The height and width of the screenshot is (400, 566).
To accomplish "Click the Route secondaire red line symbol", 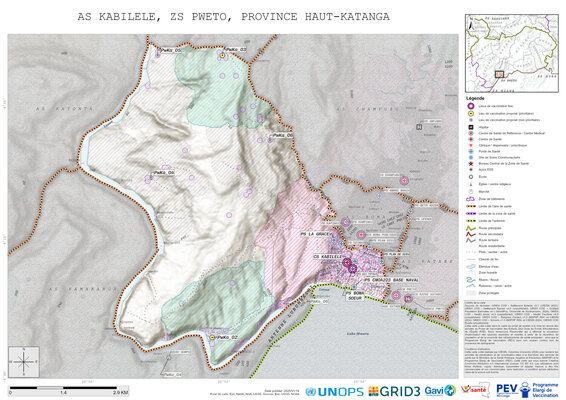I will click(471, 234).
